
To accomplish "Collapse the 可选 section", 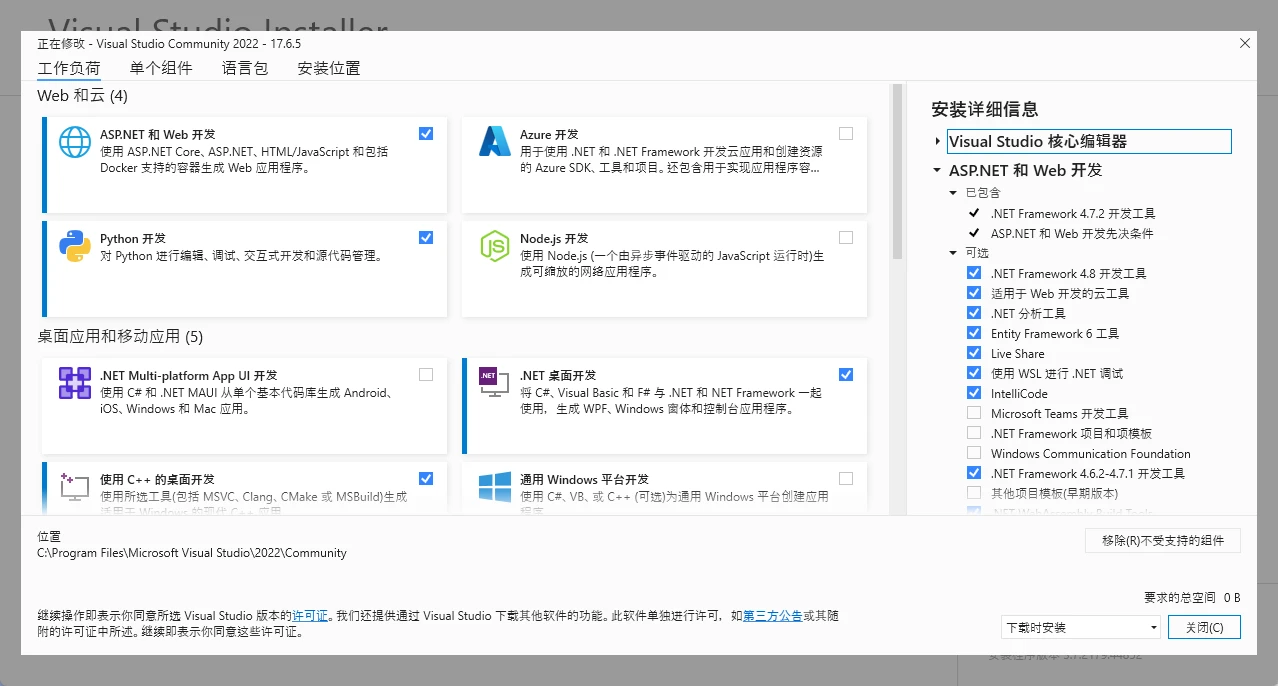I will (x=954, y=253).
